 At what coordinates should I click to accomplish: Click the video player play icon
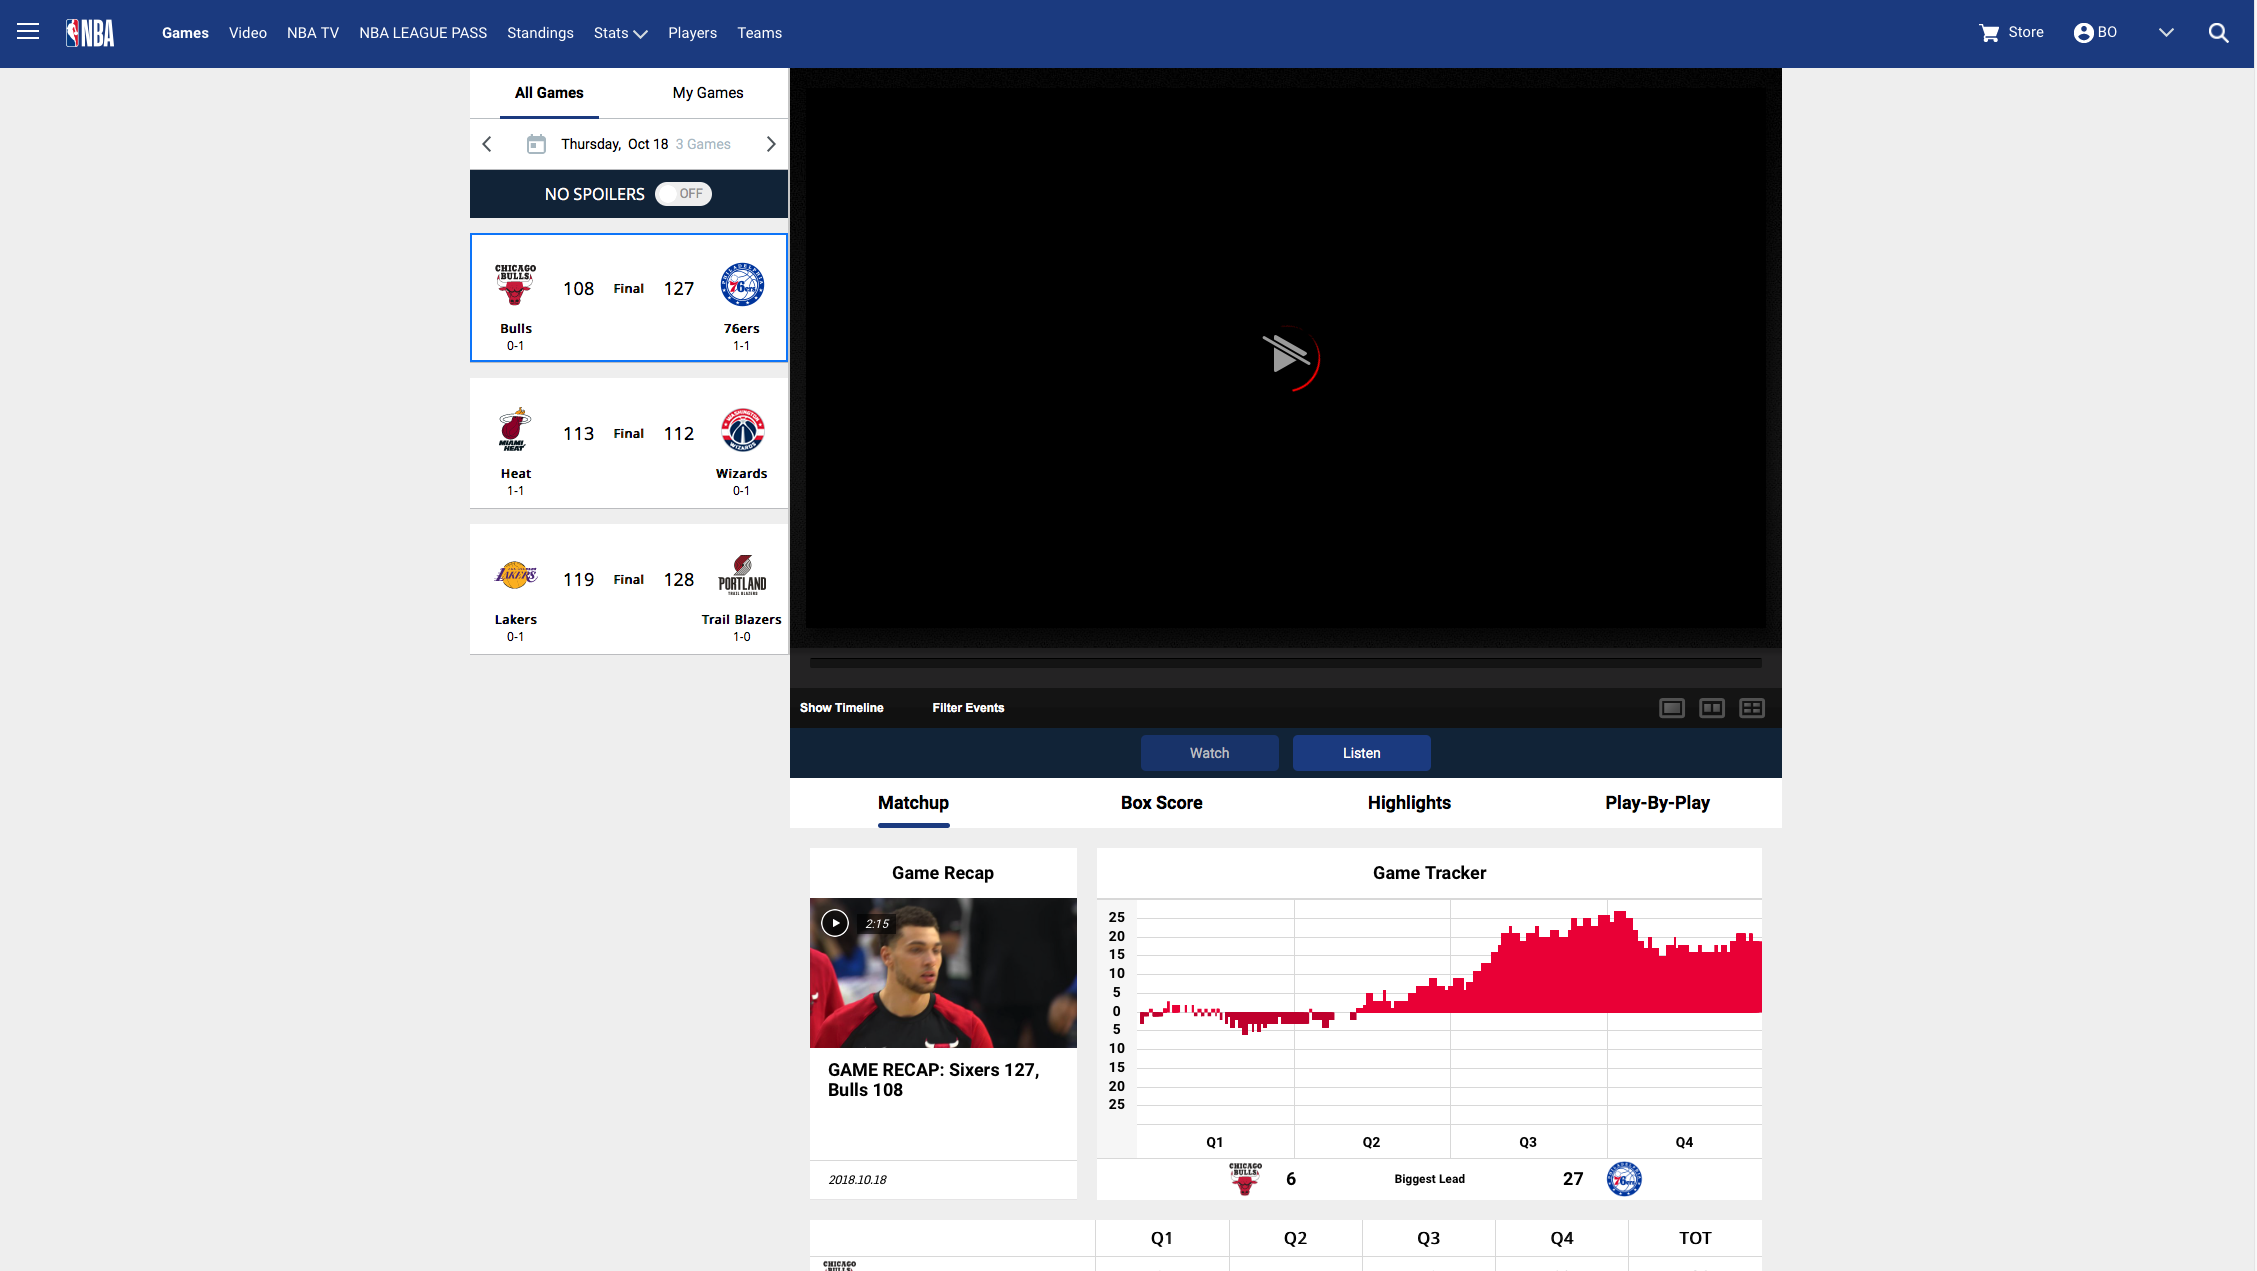(1287, 355)
